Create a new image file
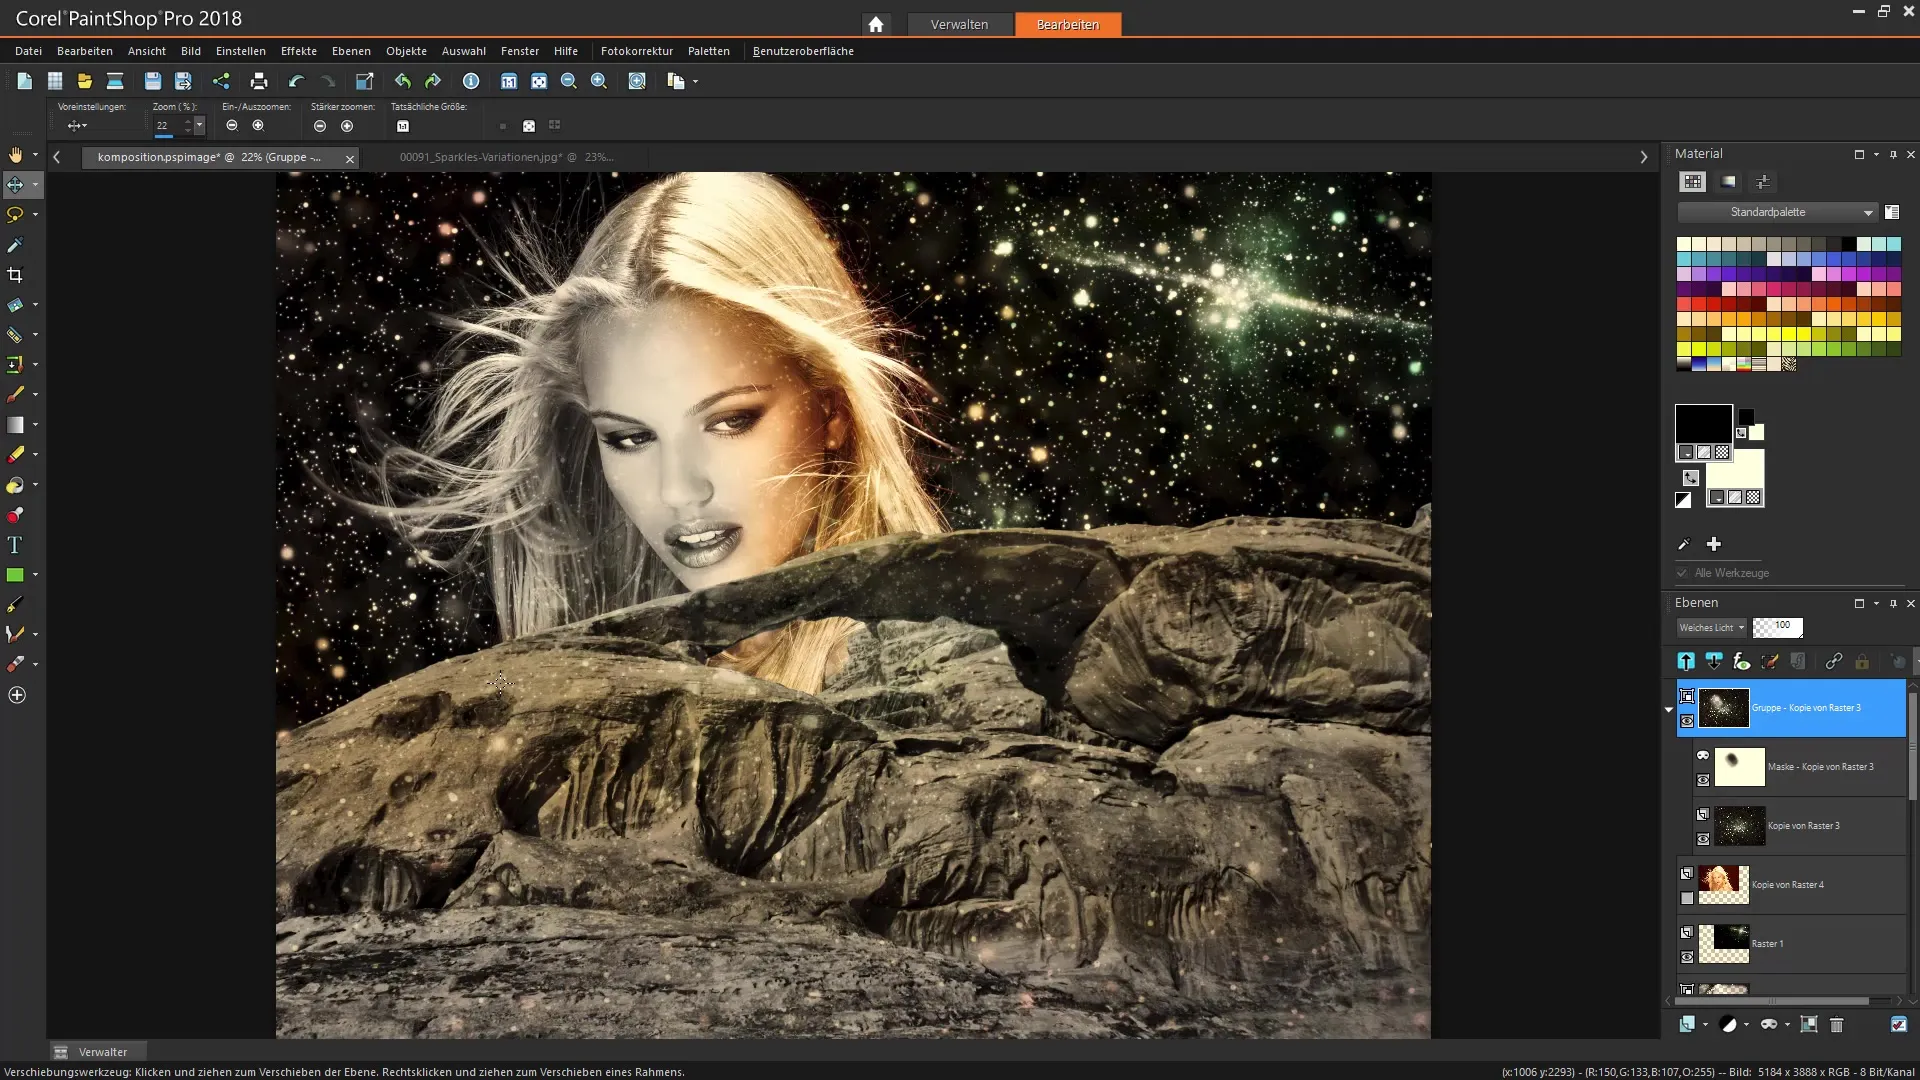 [x=25, y=81]
